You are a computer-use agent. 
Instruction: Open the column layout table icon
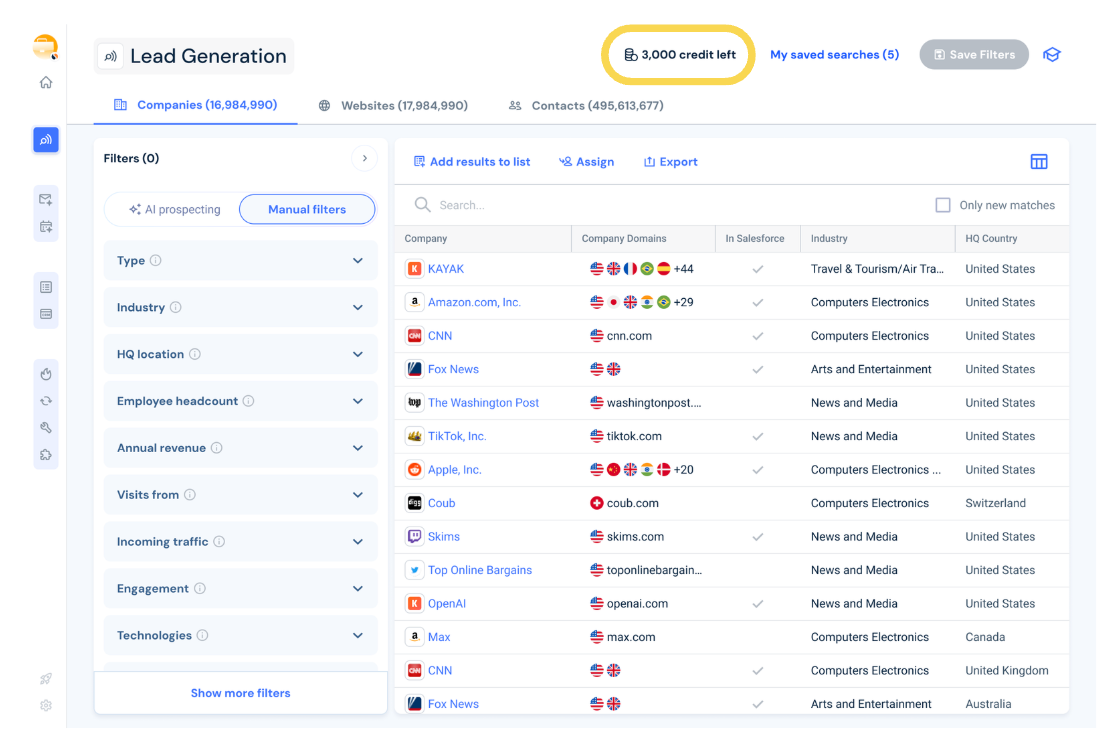point(1039,162)
